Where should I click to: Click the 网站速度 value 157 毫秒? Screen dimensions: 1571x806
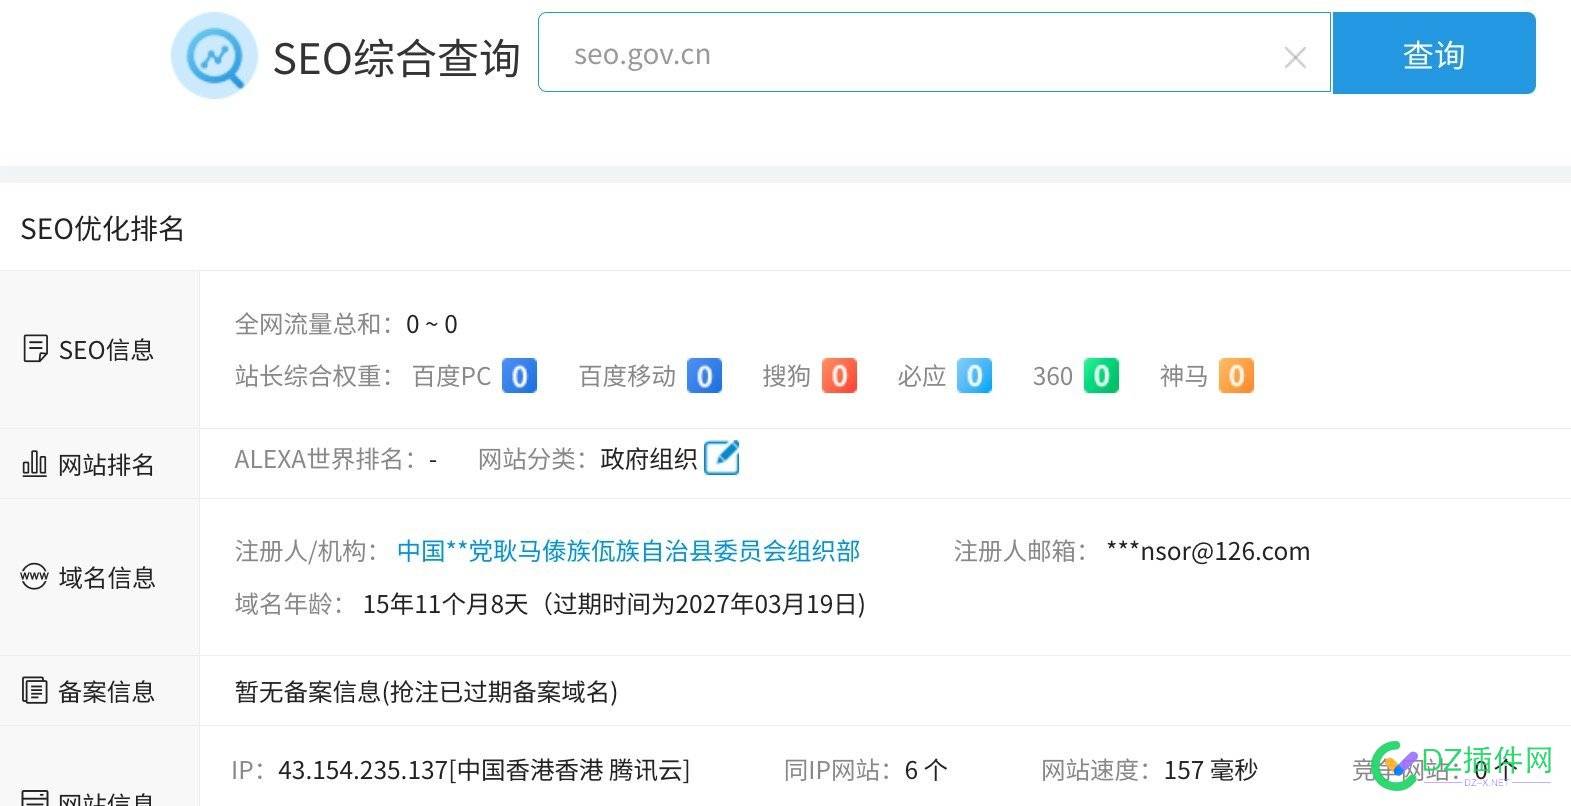1211,770
